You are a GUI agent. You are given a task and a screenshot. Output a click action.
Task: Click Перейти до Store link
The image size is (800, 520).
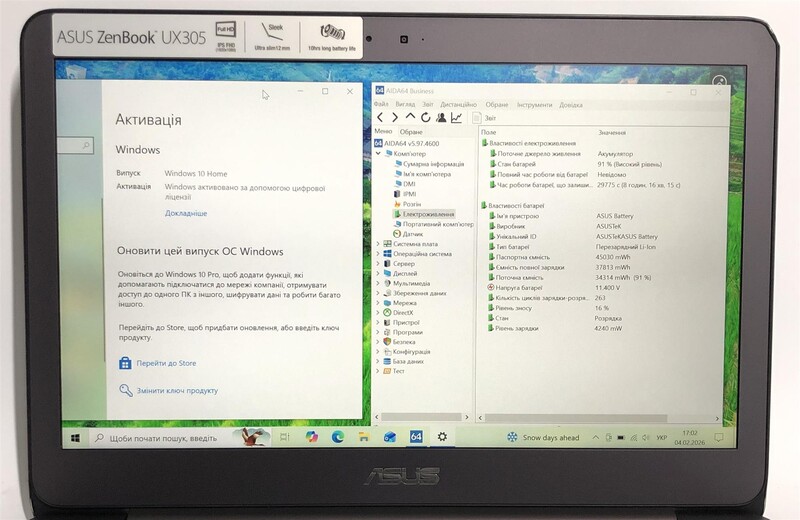(x=158, y=363)
